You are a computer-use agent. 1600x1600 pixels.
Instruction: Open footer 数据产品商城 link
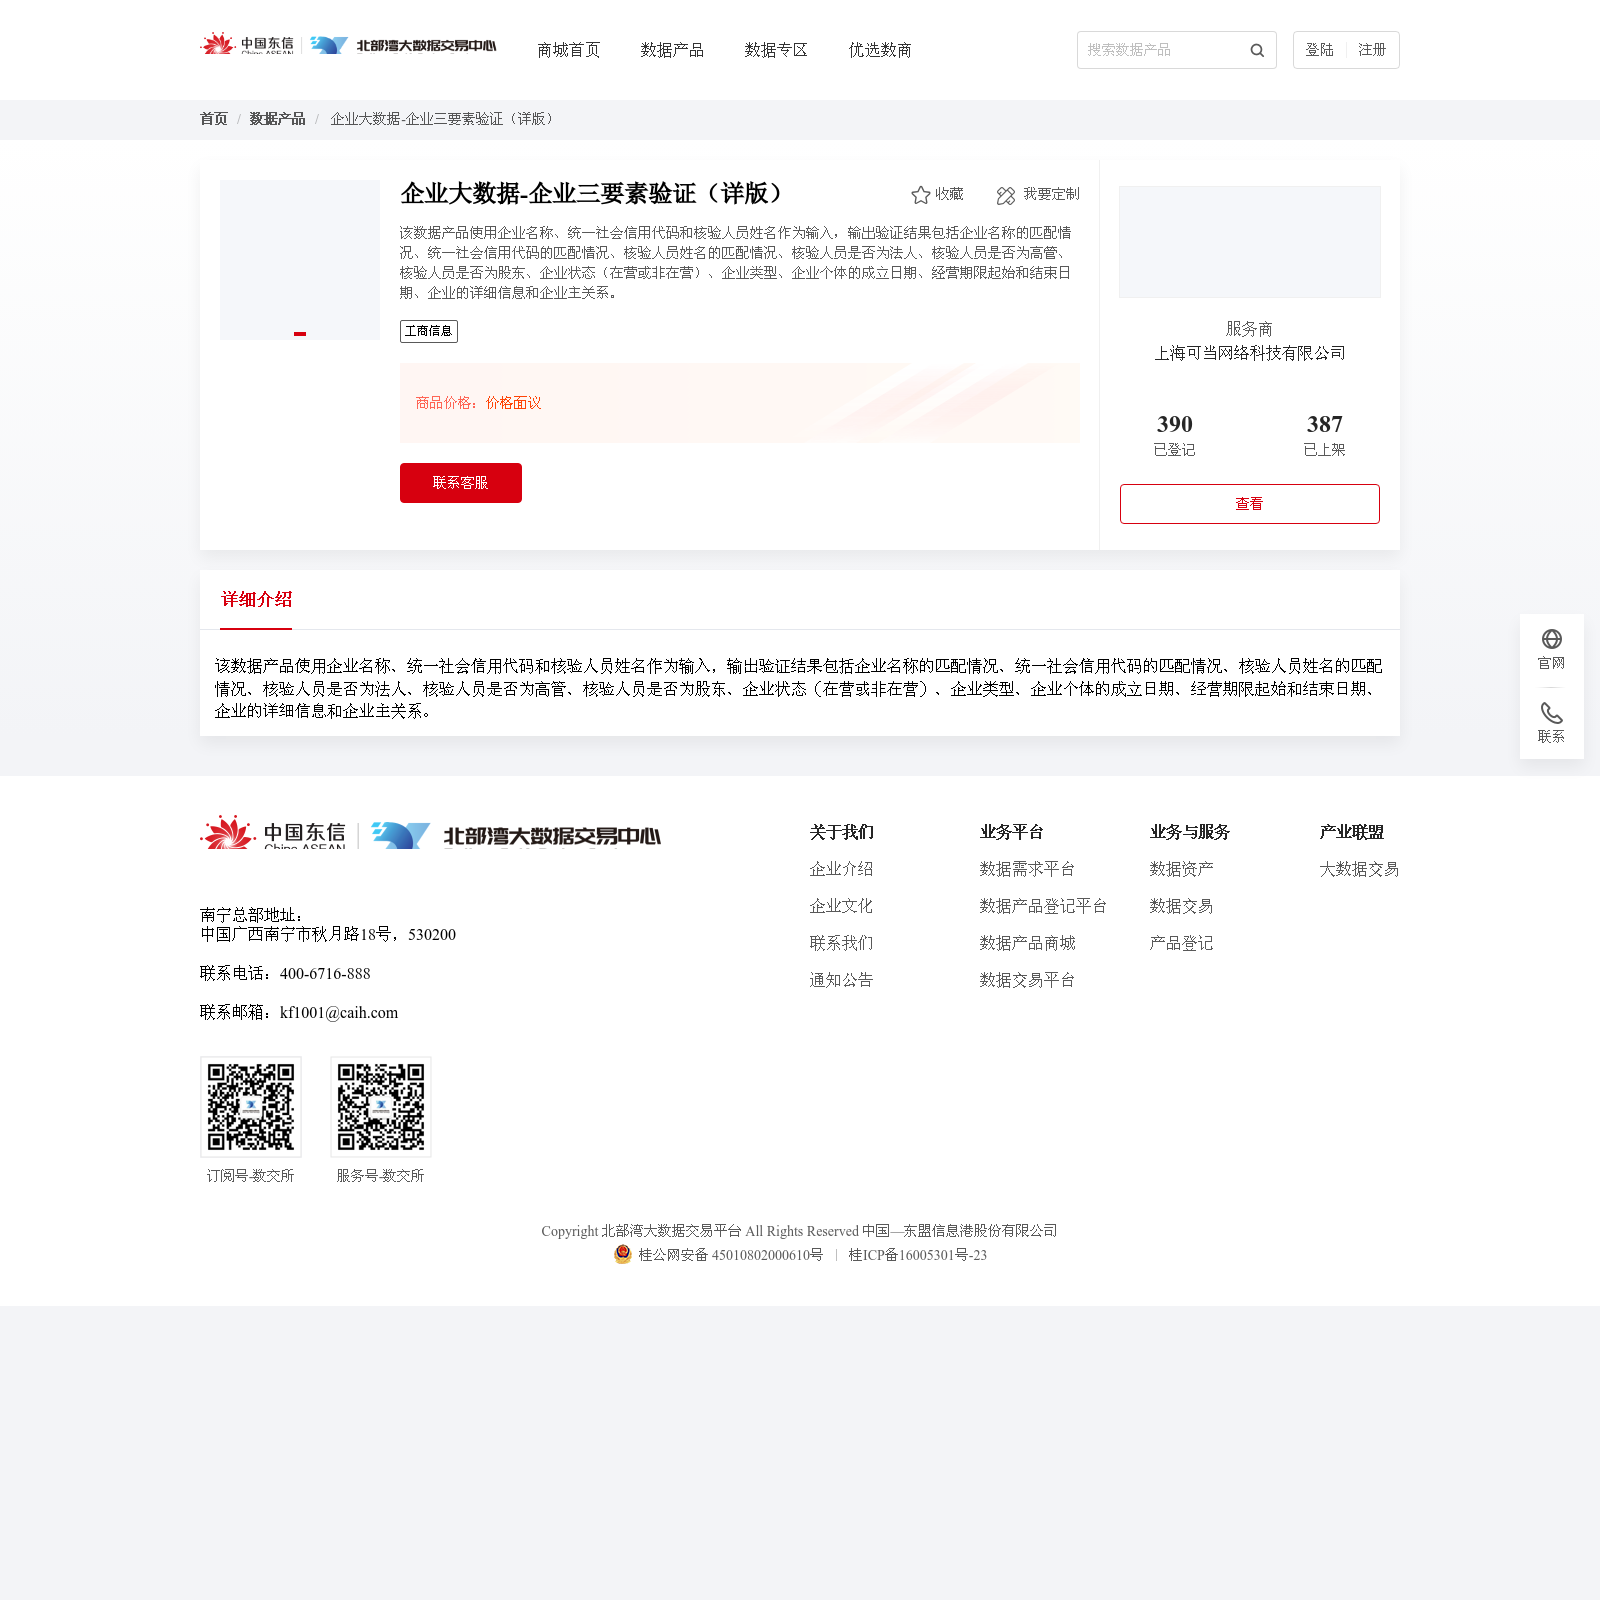coord(1028,943)
